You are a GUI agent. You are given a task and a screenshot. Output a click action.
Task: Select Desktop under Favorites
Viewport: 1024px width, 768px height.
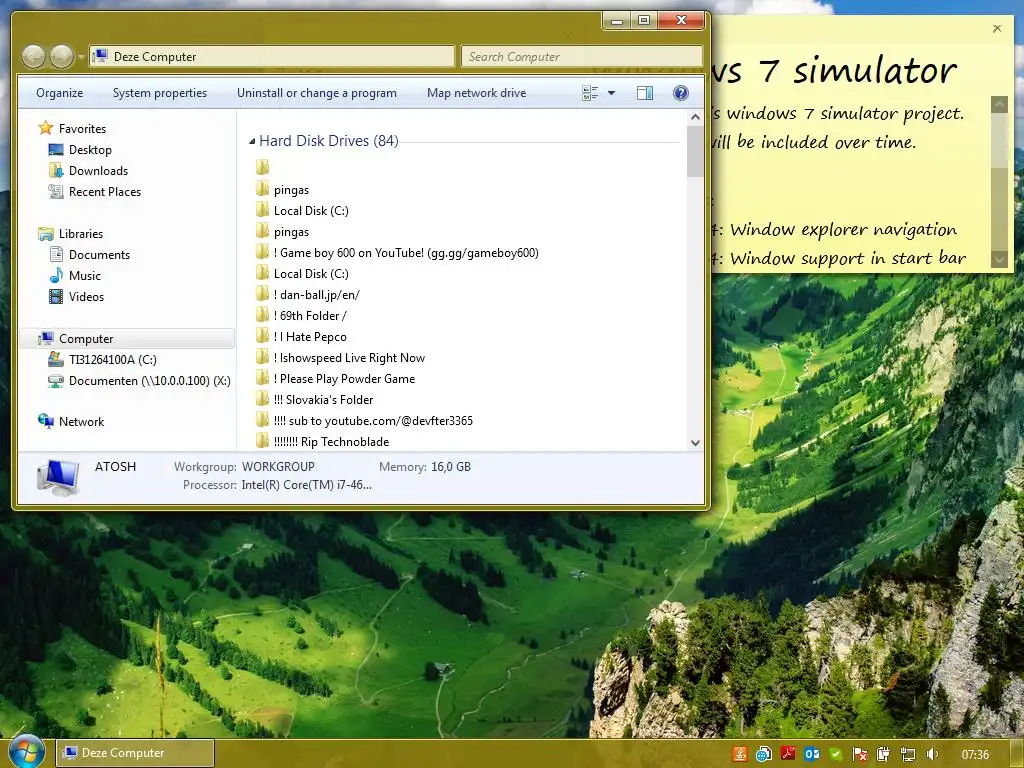point(80,150)
